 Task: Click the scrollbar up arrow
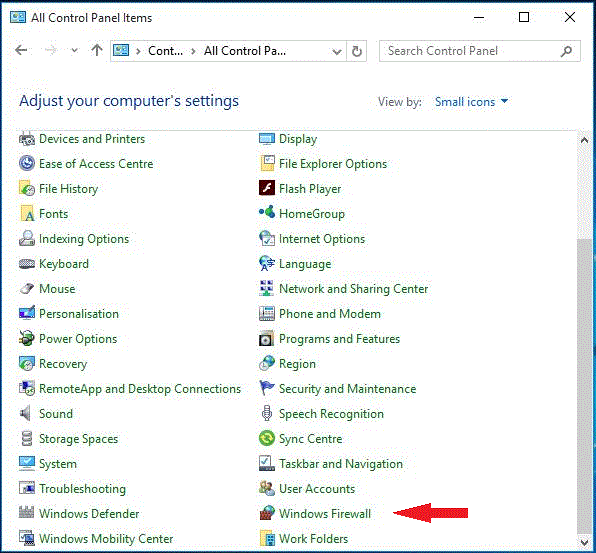[584, 140]
